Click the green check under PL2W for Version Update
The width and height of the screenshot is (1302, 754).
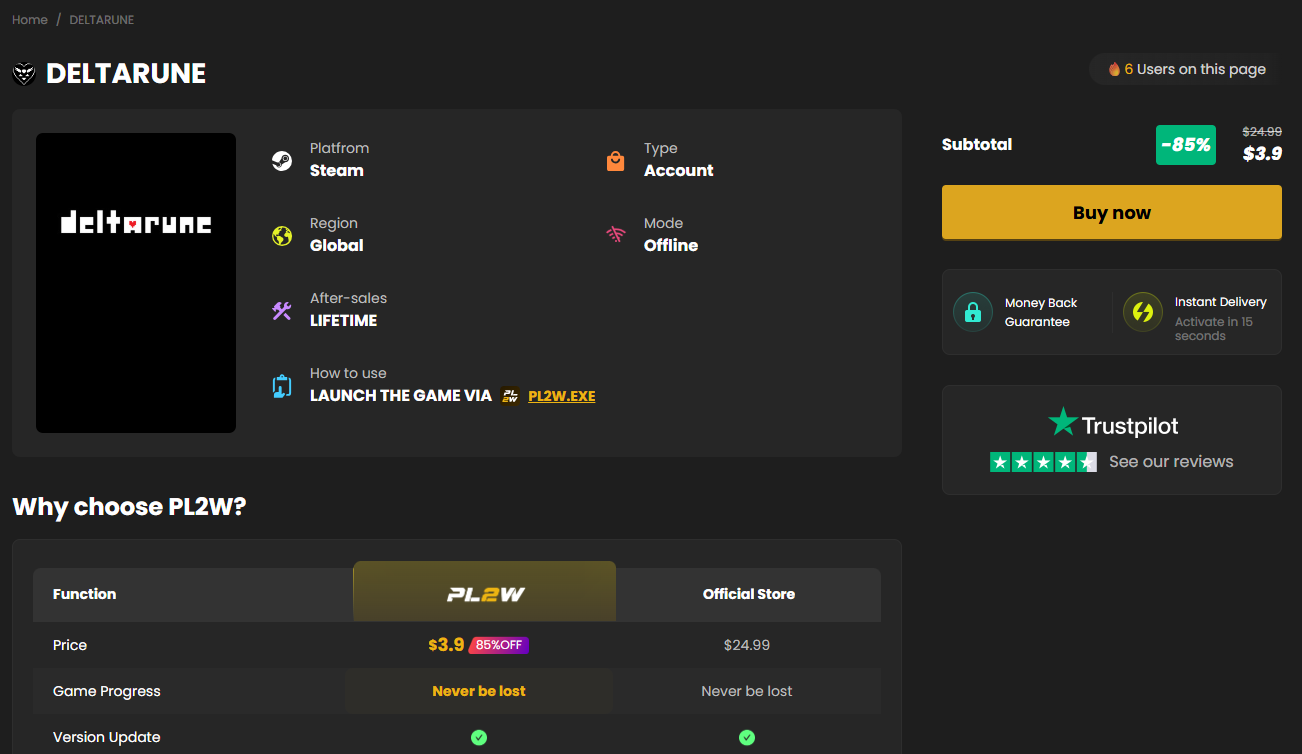[x=479, y=738]
